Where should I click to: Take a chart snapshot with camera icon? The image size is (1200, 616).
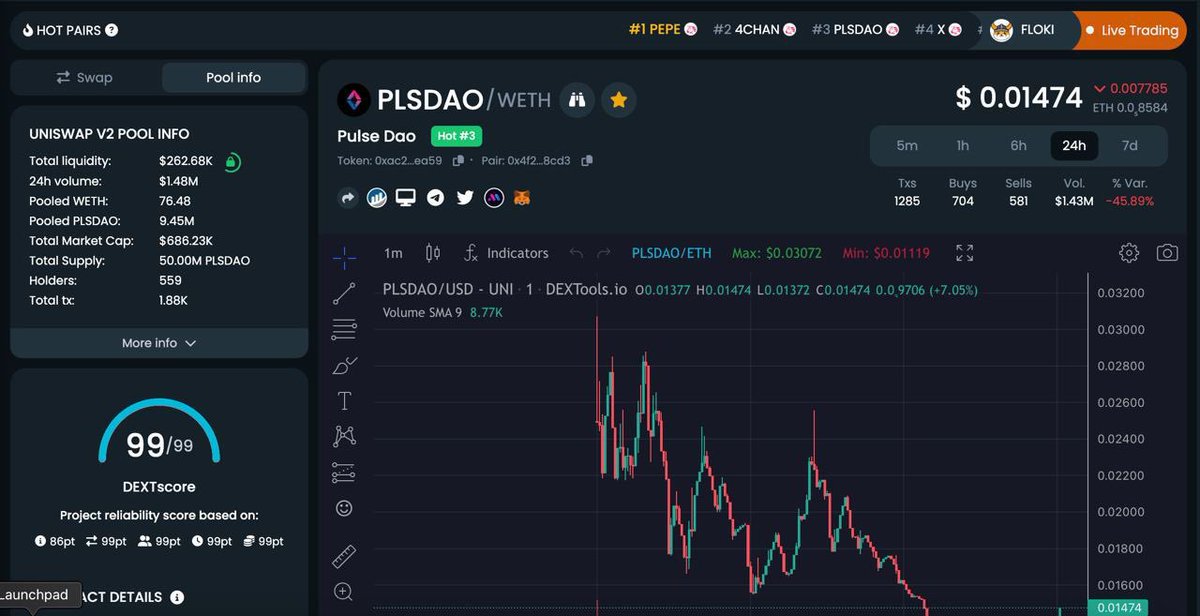coord(1167,253)
